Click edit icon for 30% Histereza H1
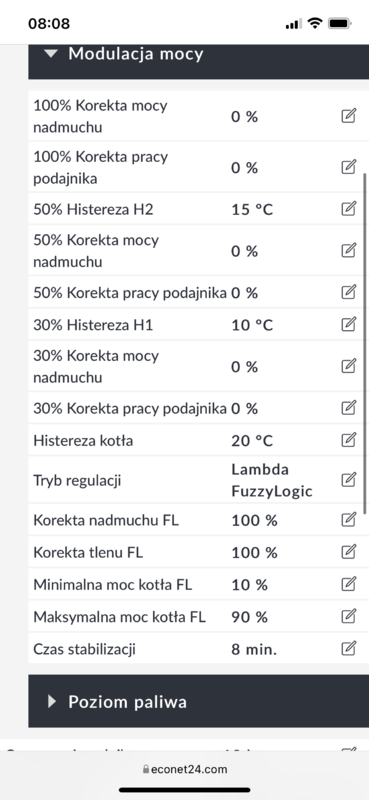The image size is (369, 800). pos(348,324)
